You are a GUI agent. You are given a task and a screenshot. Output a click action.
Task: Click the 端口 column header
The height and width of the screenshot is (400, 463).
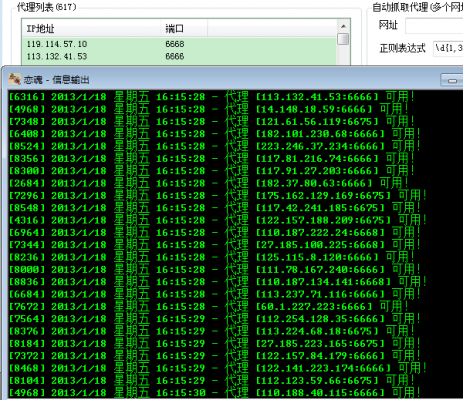[x=184, y=29]
